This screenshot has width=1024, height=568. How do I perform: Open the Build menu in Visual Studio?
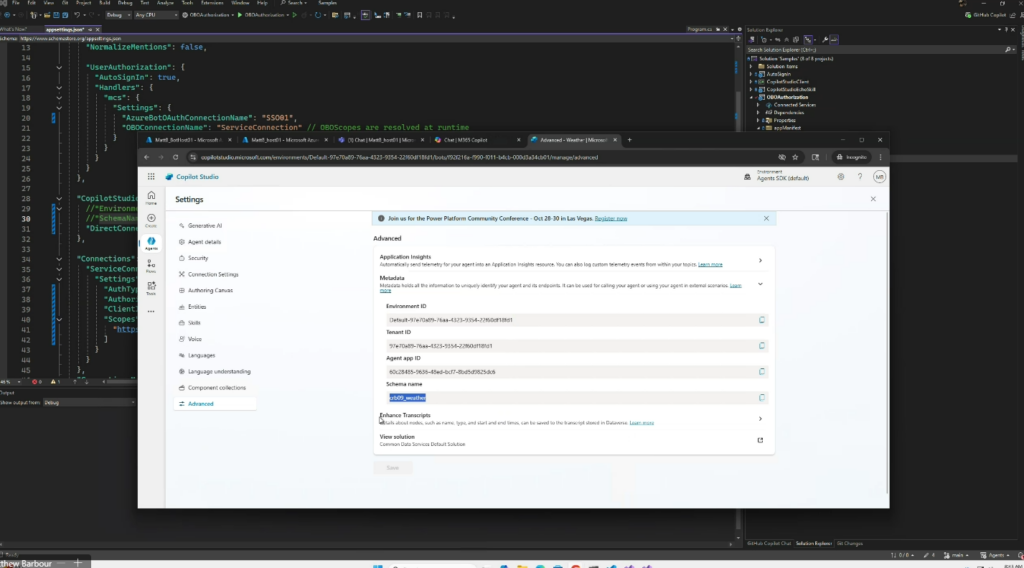pyautogui.click(x=104, y=3)
